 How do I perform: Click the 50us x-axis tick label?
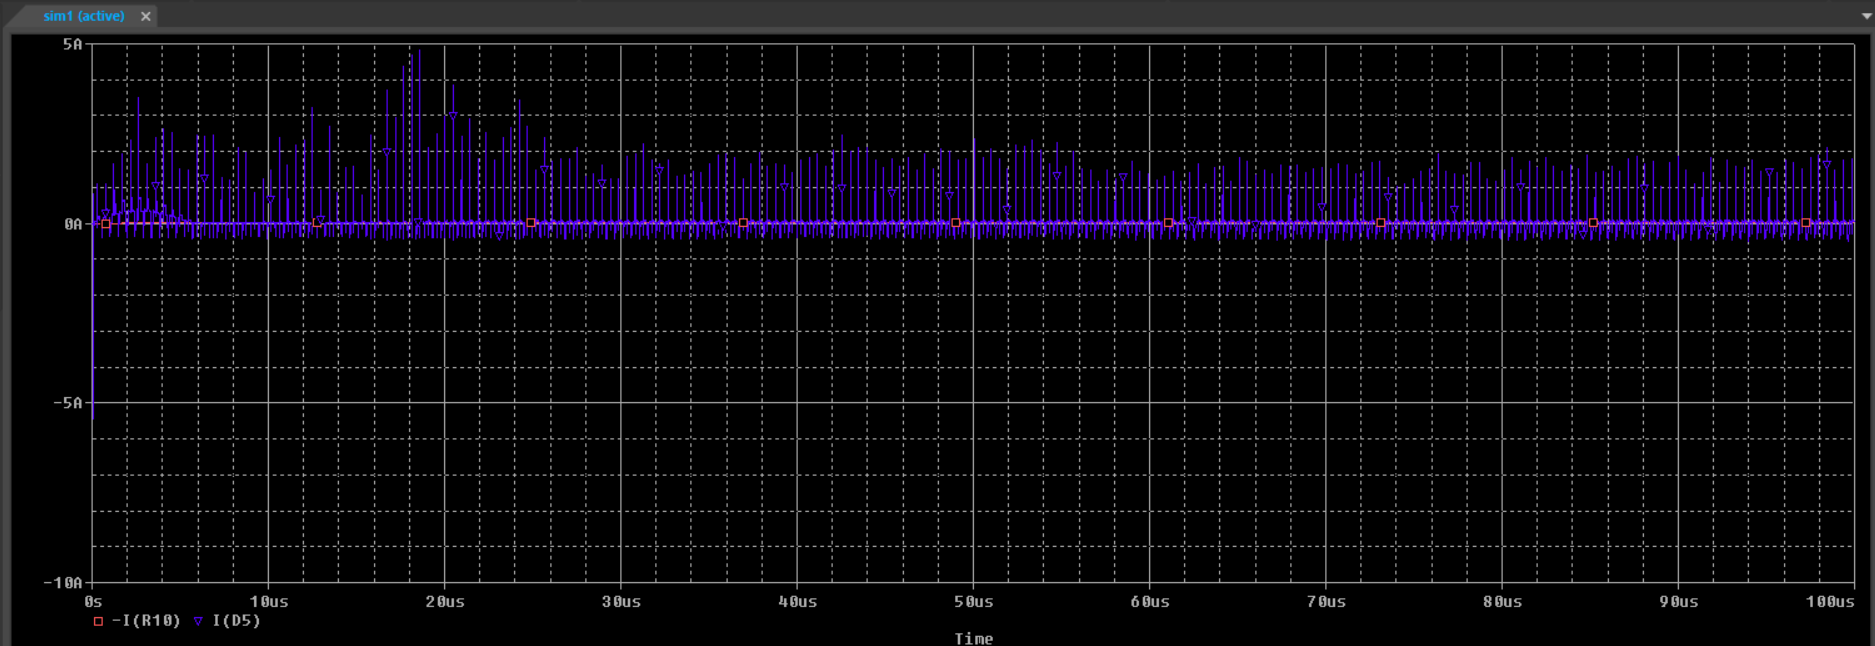point(973,601)
